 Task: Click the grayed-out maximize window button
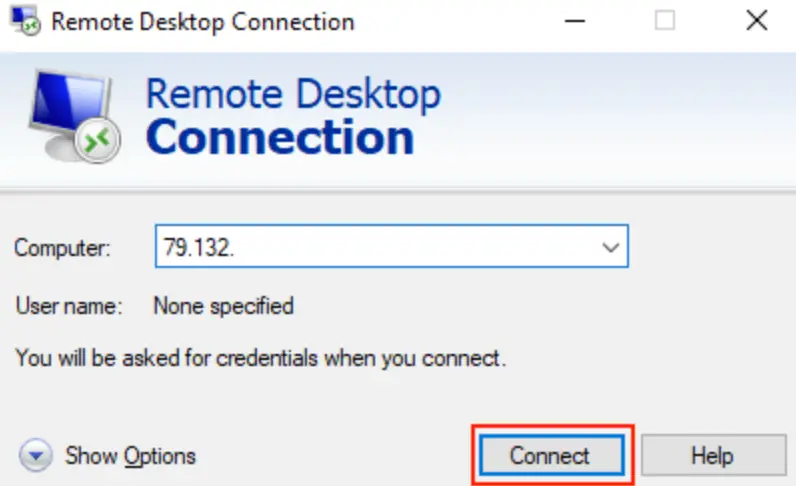(665, 21)
